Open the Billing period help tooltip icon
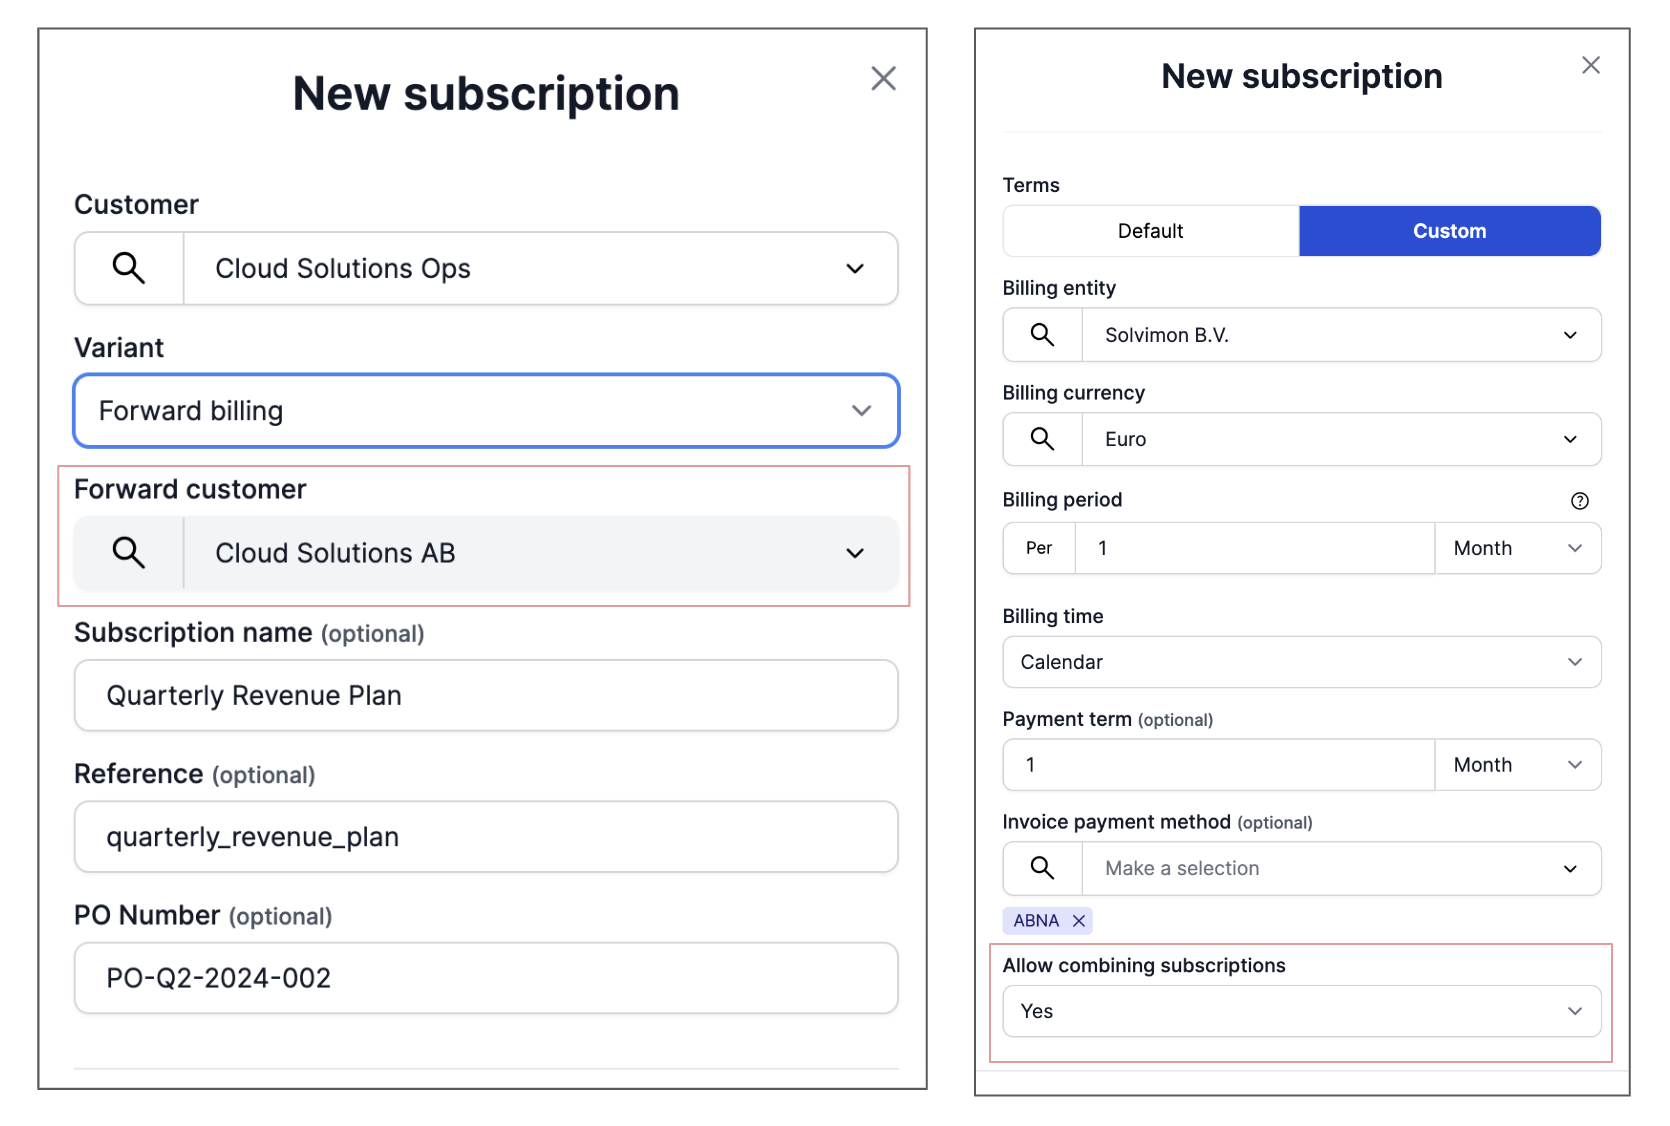Screen dimensions: 1670x1126 pos(1580,500)
